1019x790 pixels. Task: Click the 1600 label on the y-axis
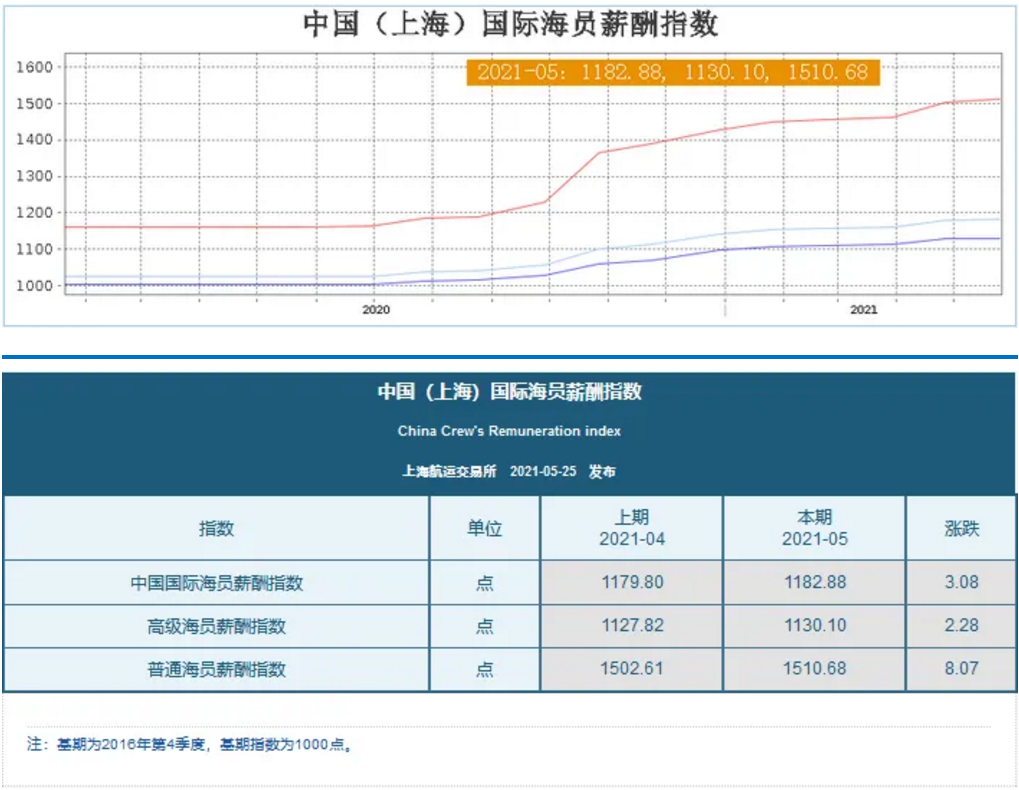click(36, 67)
